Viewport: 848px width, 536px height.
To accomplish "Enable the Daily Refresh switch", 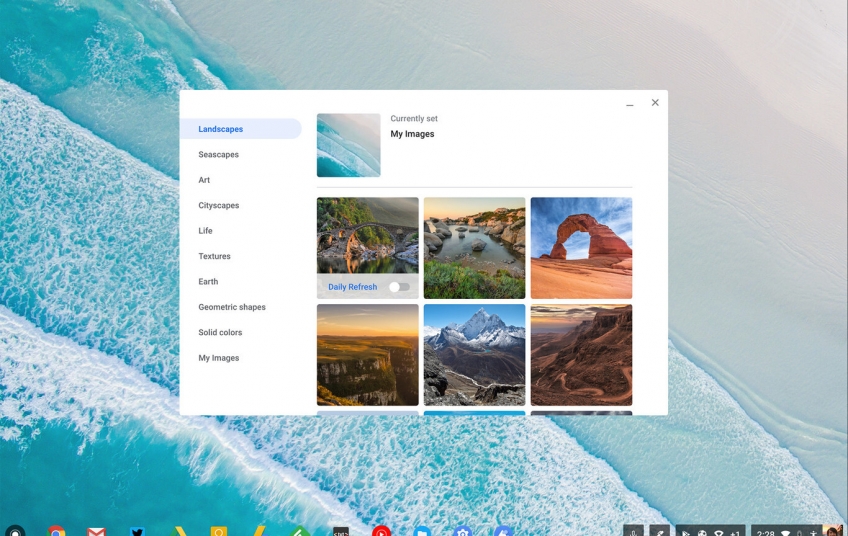I will pos(399,287).
